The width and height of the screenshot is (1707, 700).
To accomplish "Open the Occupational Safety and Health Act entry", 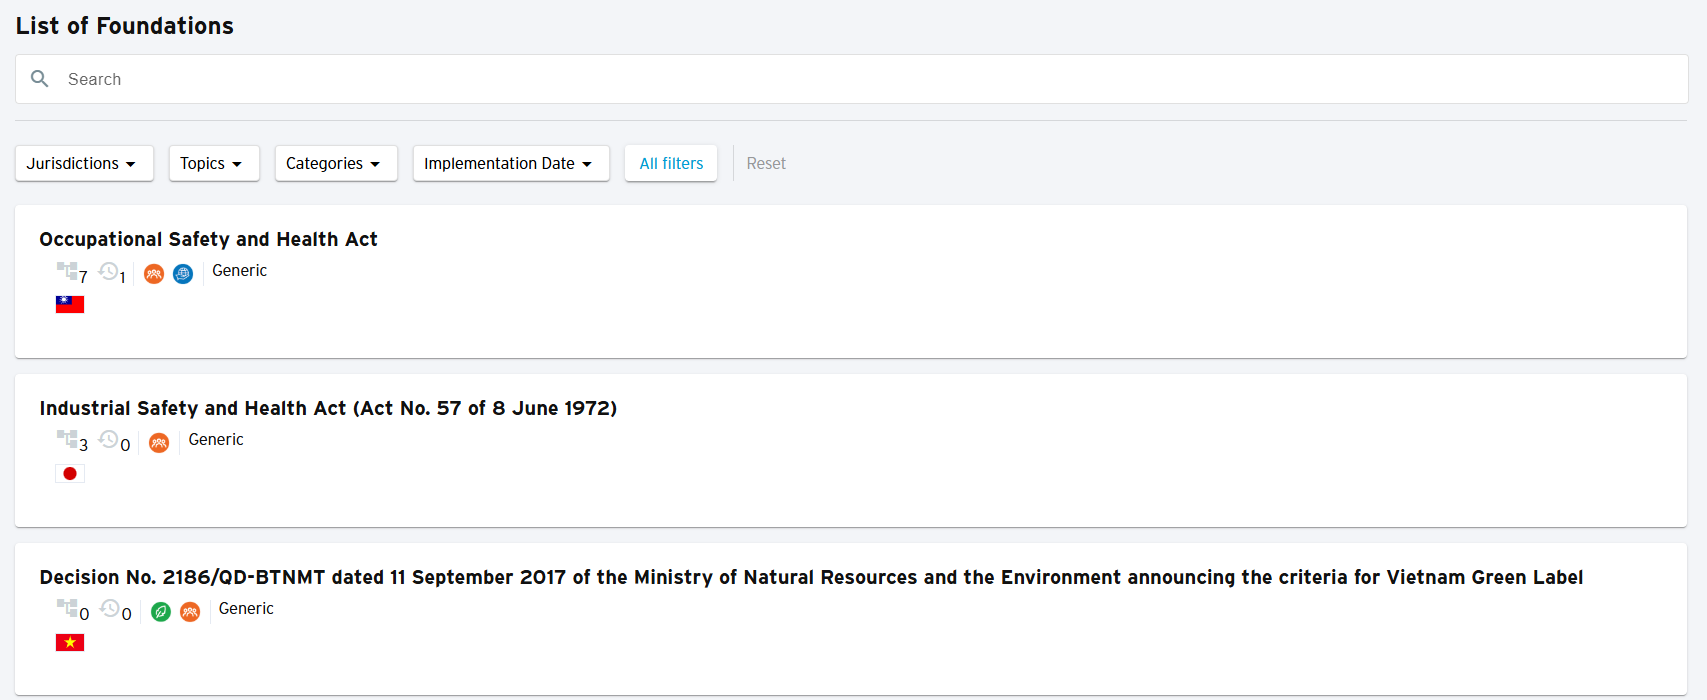I will click(x=208, y=239).
